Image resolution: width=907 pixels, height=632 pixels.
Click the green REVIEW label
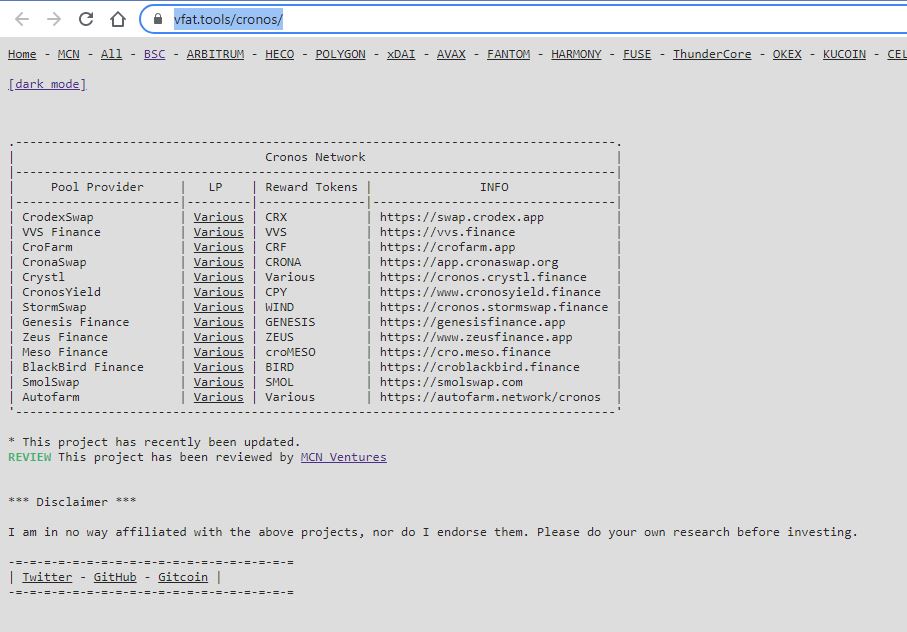pyautogui.click(x=30, y=457)
